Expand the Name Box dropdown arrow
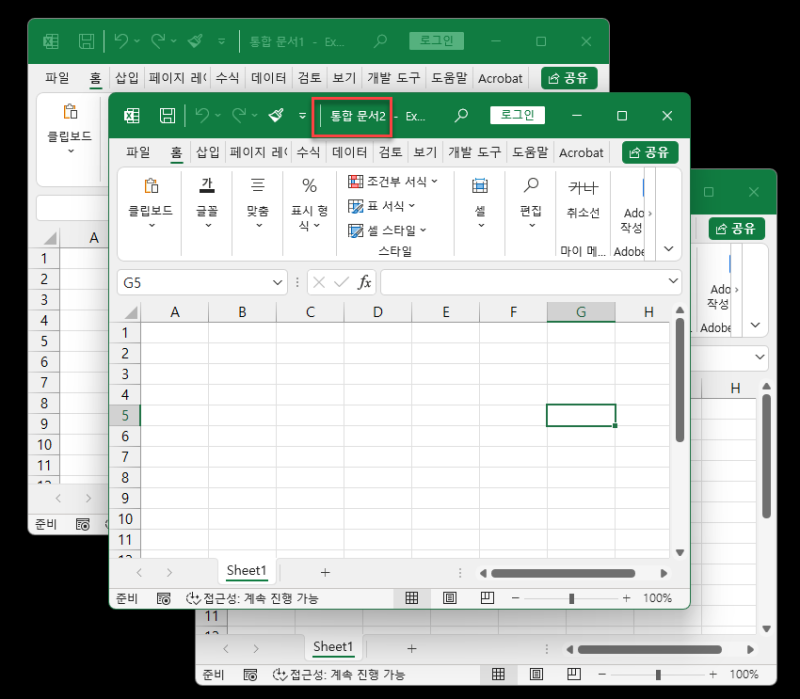The height and width of the screenshot is (699, 800). (x=278, y=283)
